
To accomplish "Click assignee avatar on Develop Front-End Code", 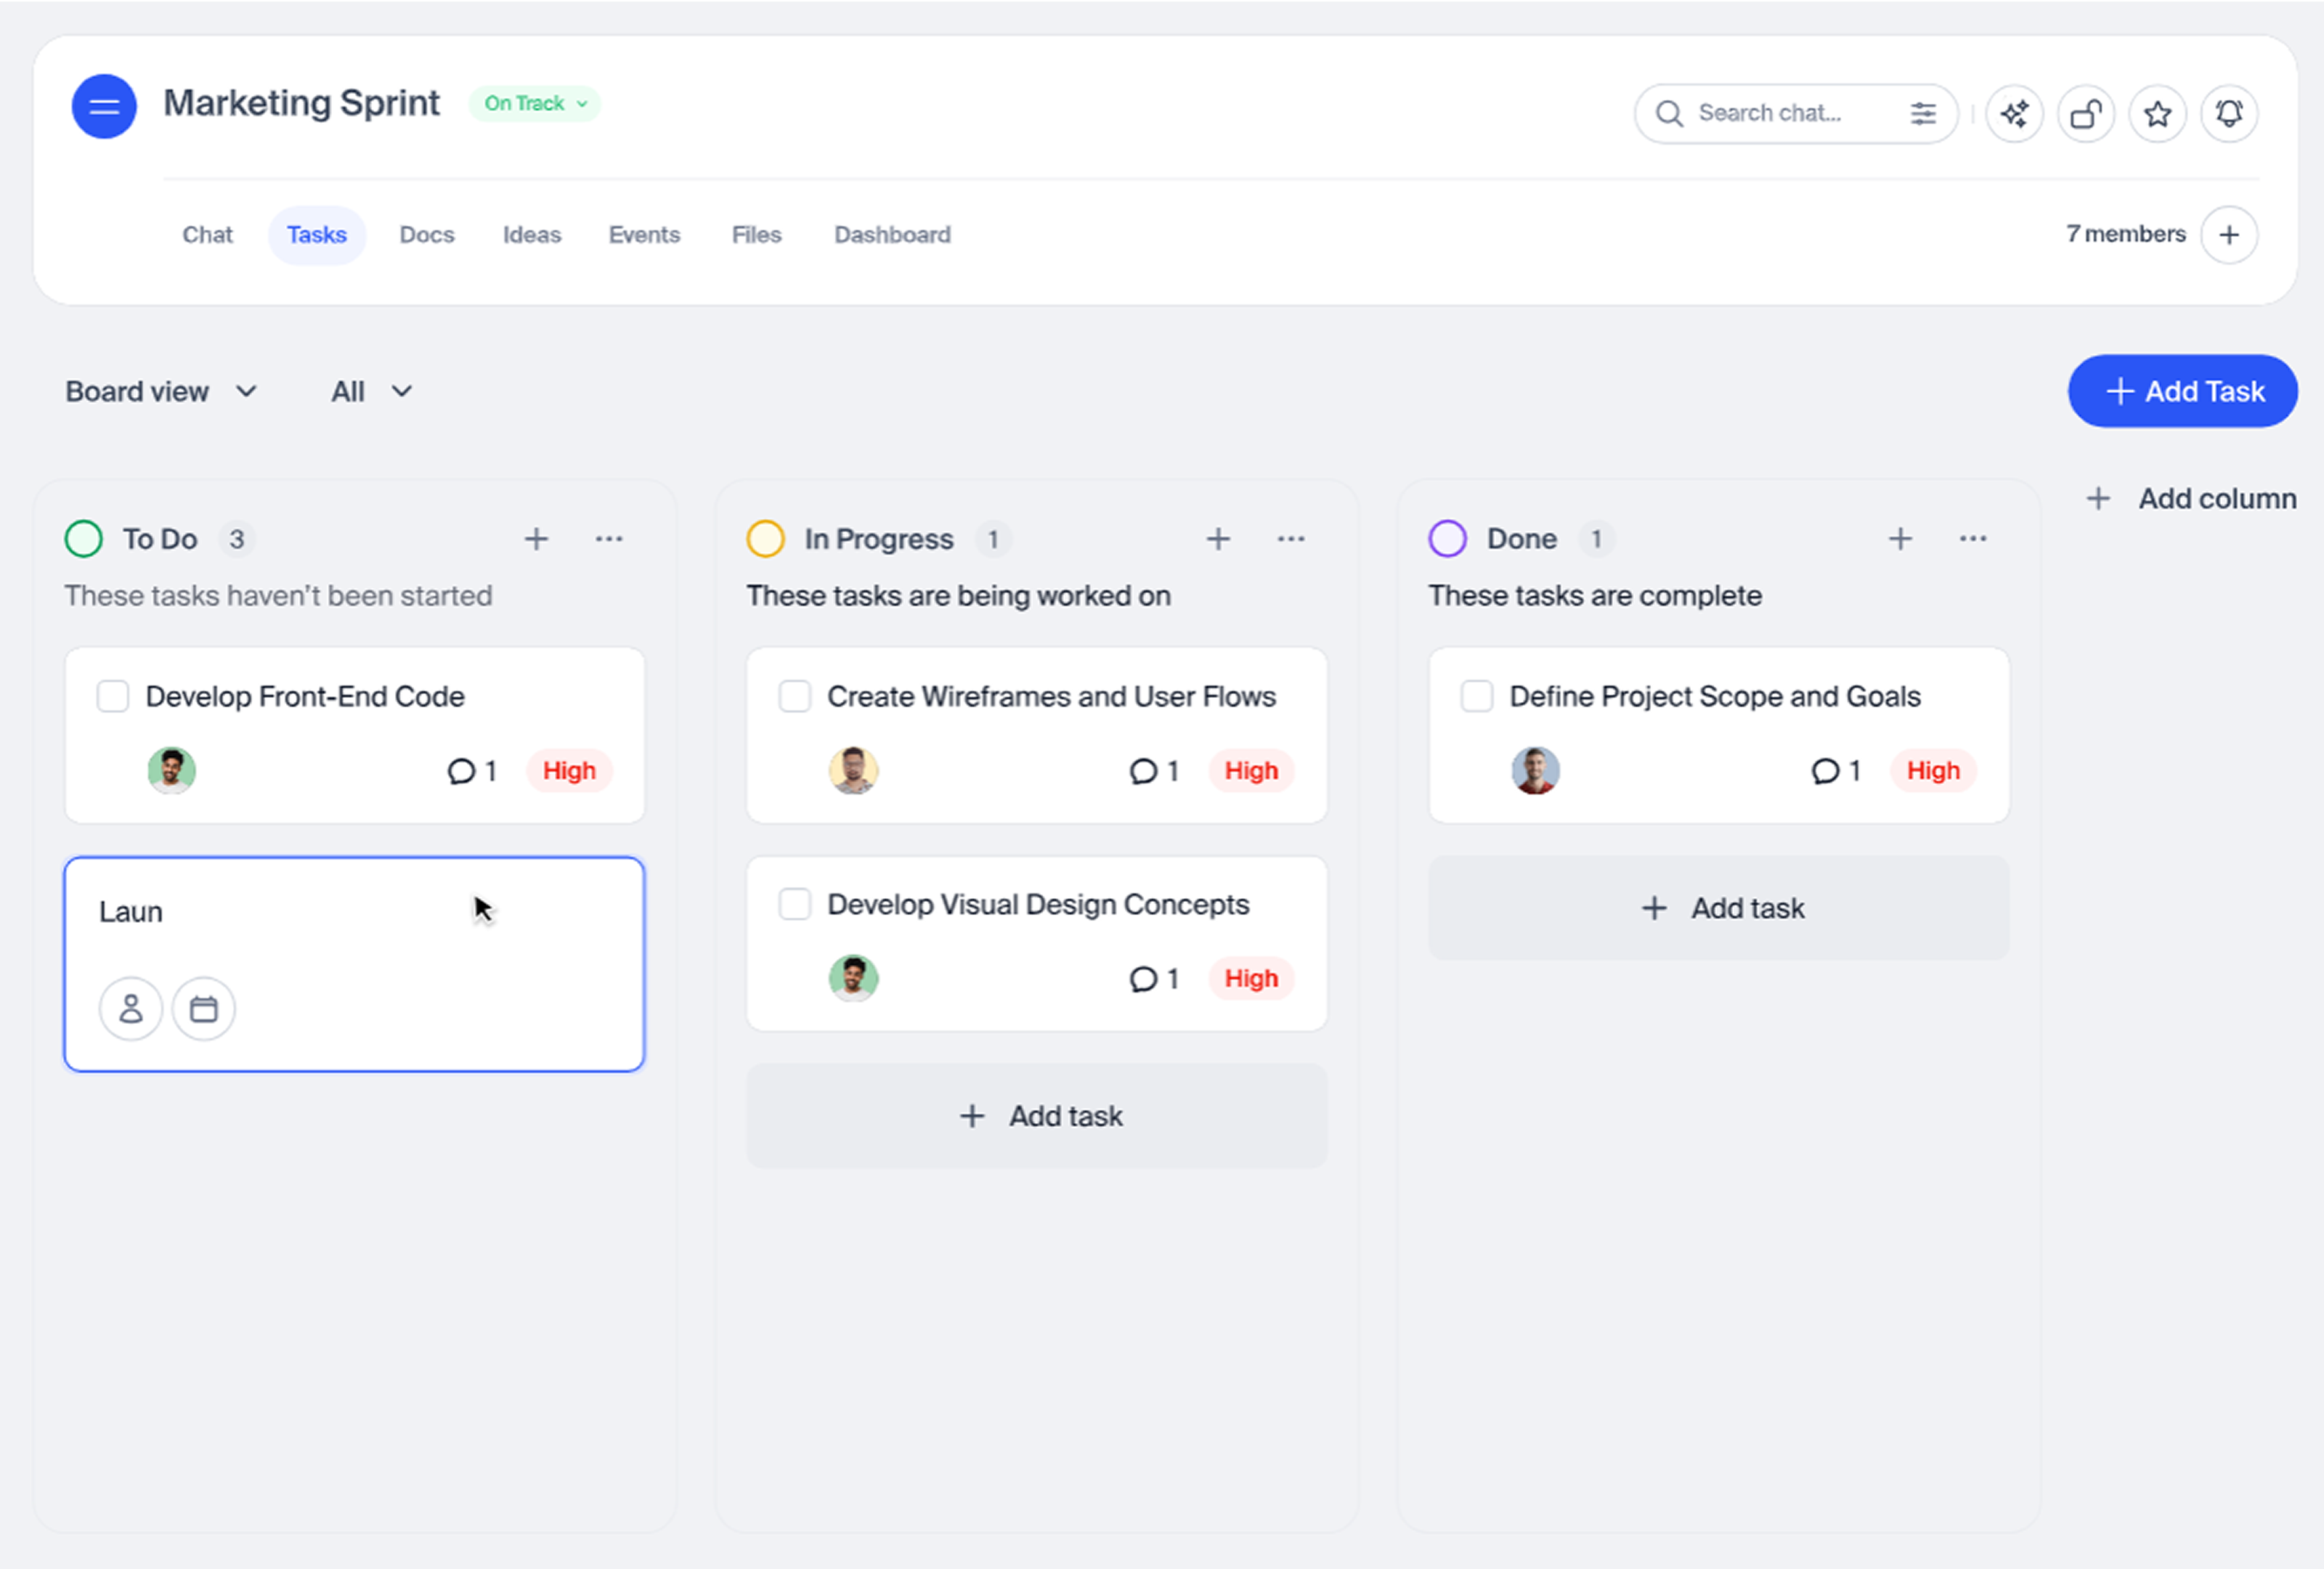I will coord(172,771).
